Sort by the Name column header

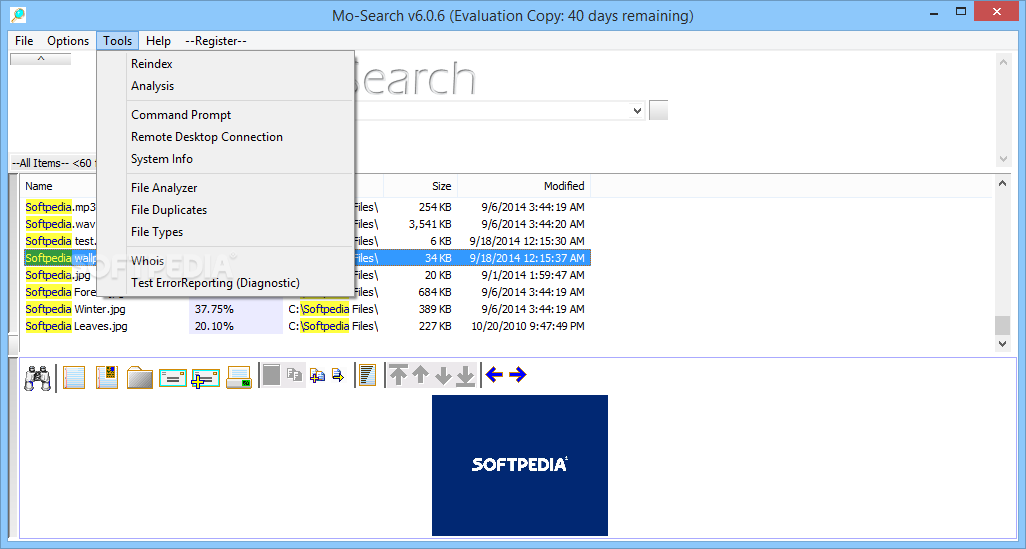pyautogui.click(x=39, y=186)
